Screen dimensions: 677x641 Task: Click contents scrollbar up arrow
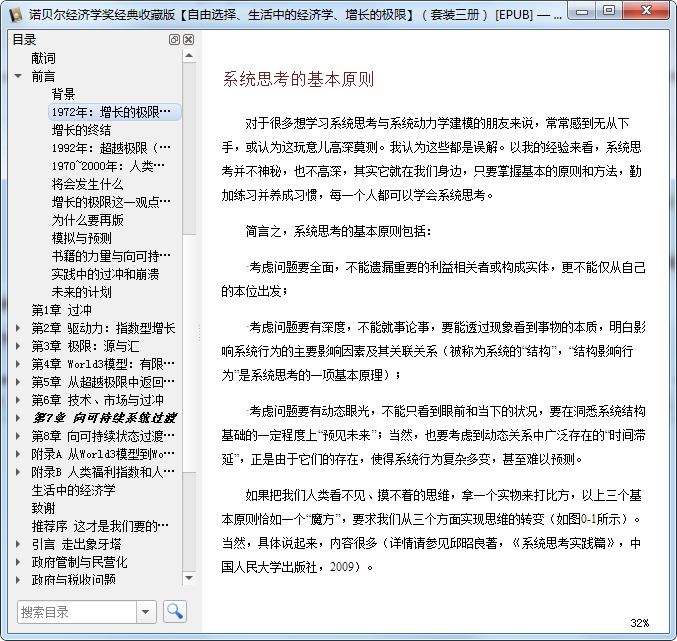[x=189, y=56]
